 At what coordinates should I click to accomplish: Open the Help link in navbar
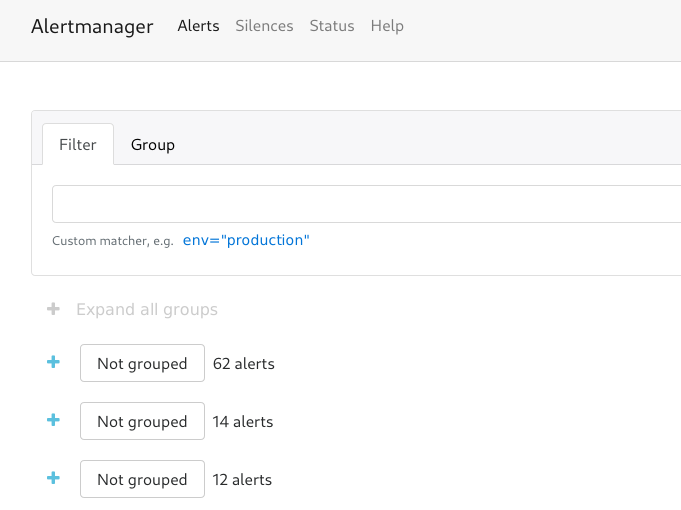(x=387, y=26)
